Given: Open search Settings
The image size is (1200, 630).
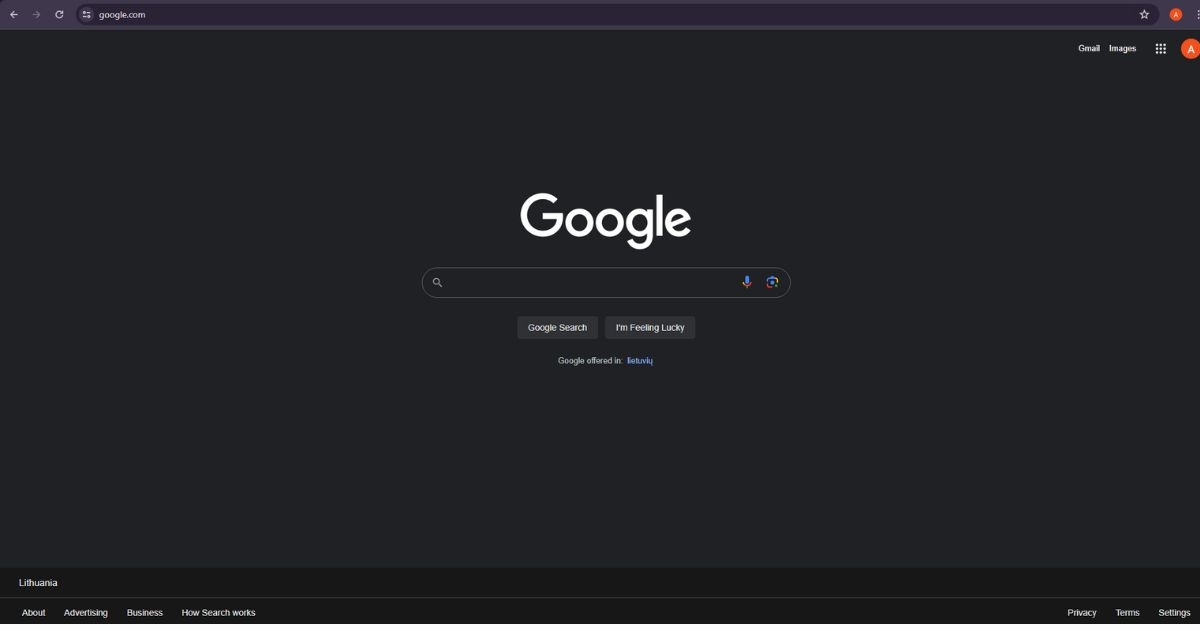Looking at the screenshot, I should click(1173, 612).
